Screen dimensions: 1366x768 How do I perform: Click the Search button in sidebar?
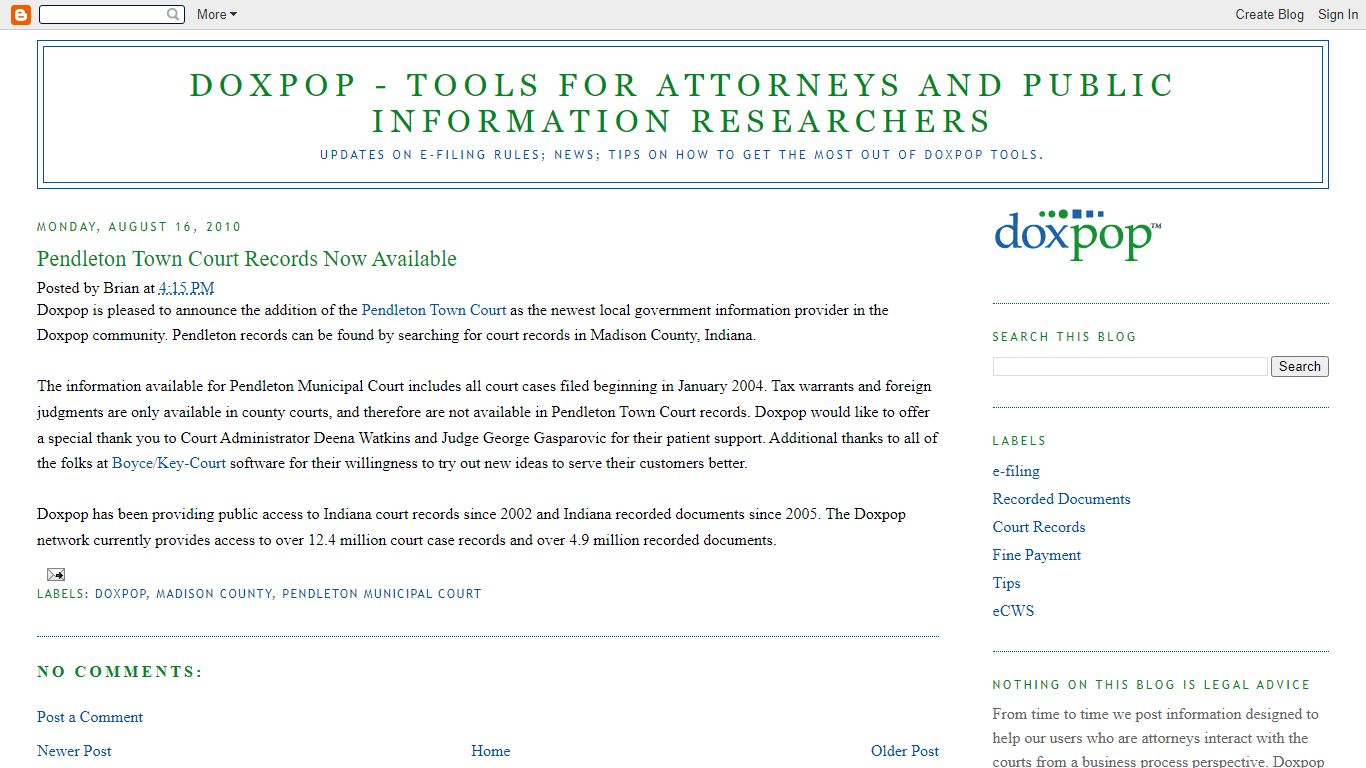click(x=1300, y=366)
